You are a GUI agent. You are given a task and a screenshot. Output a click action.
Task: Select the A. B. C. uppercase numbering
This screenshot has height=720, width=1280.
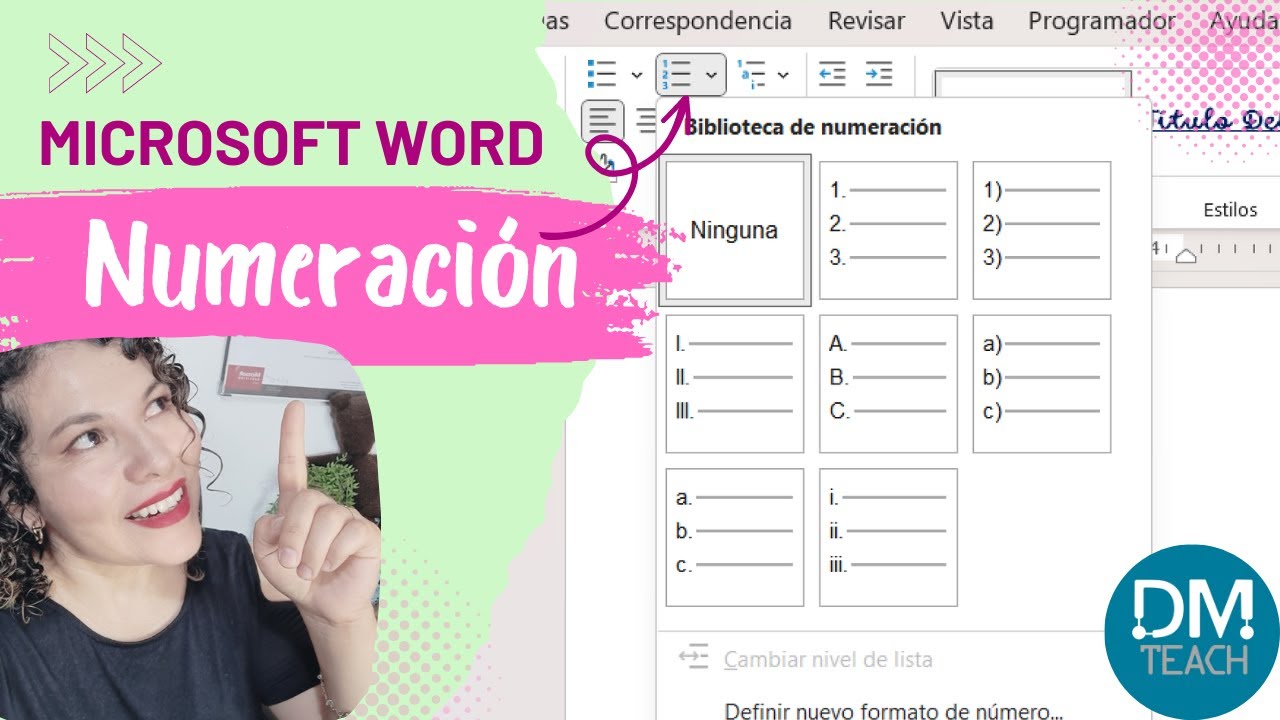click(888, 384)
